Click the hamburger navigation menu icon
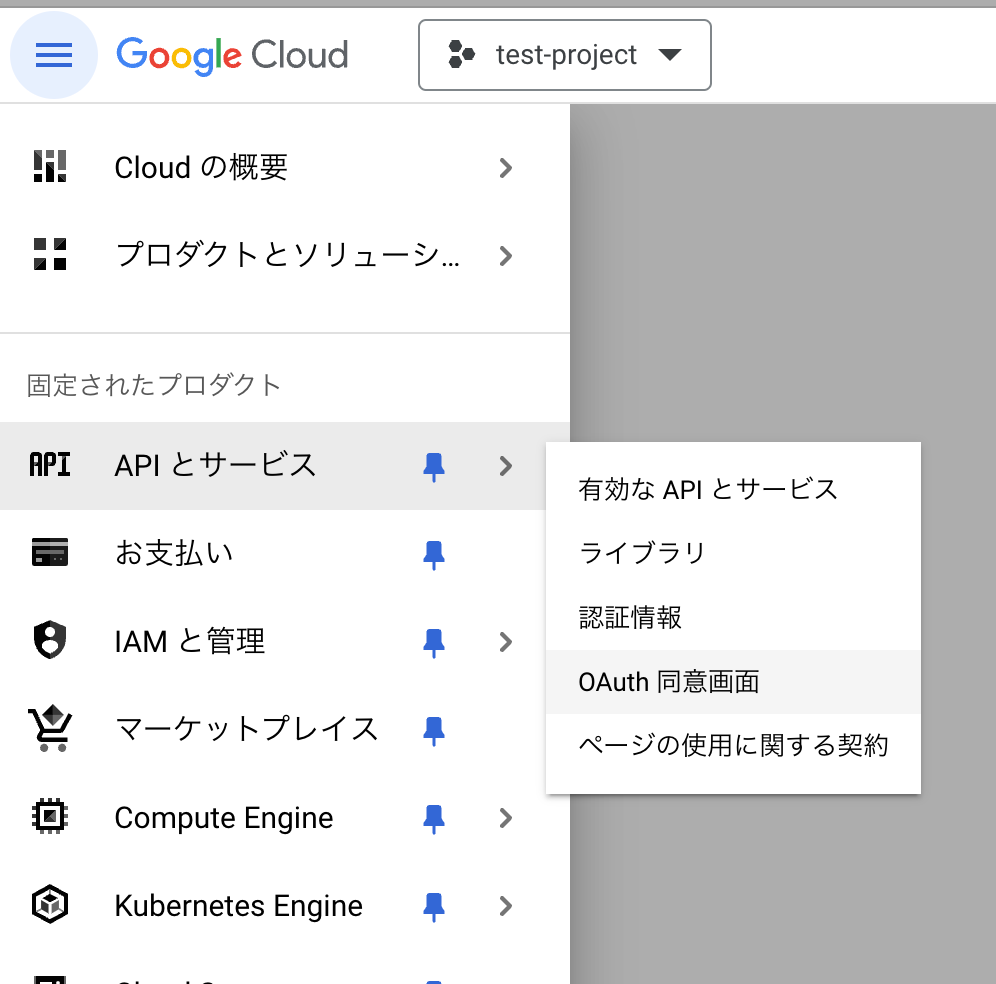996x984 pixels. 54,55
